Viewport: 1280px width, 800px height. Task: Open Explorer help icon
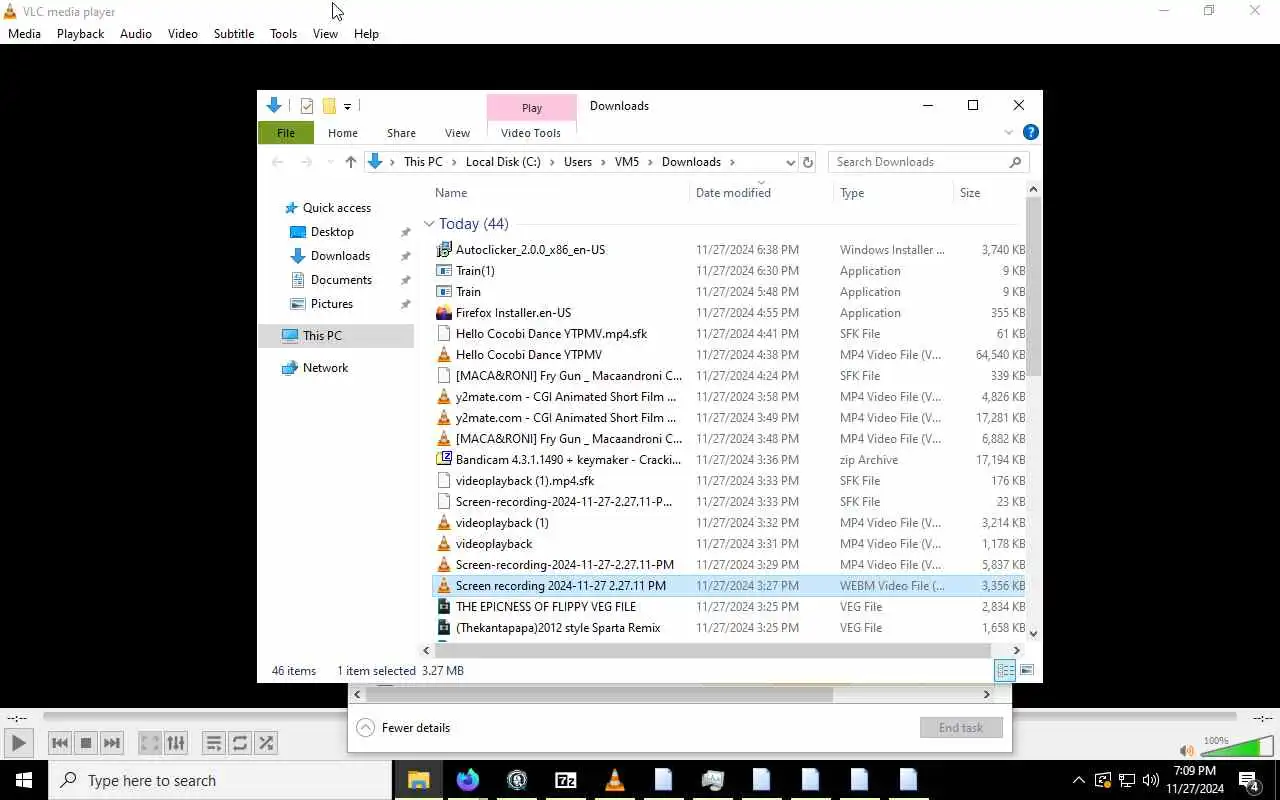point(1031,132)
